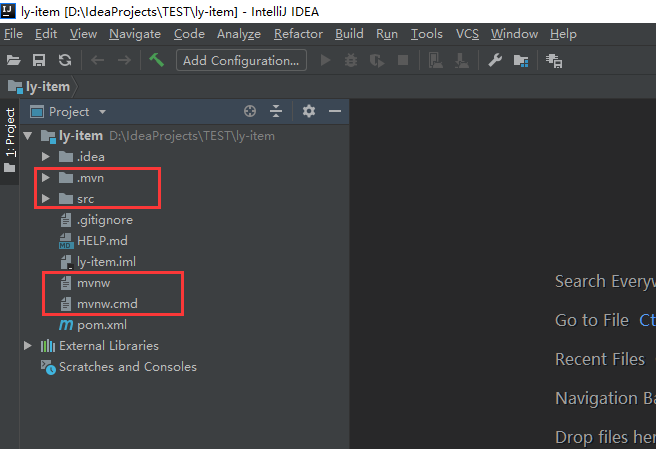Click the Run with Coverage icon
656x449 pixels.
coord(377,61)
